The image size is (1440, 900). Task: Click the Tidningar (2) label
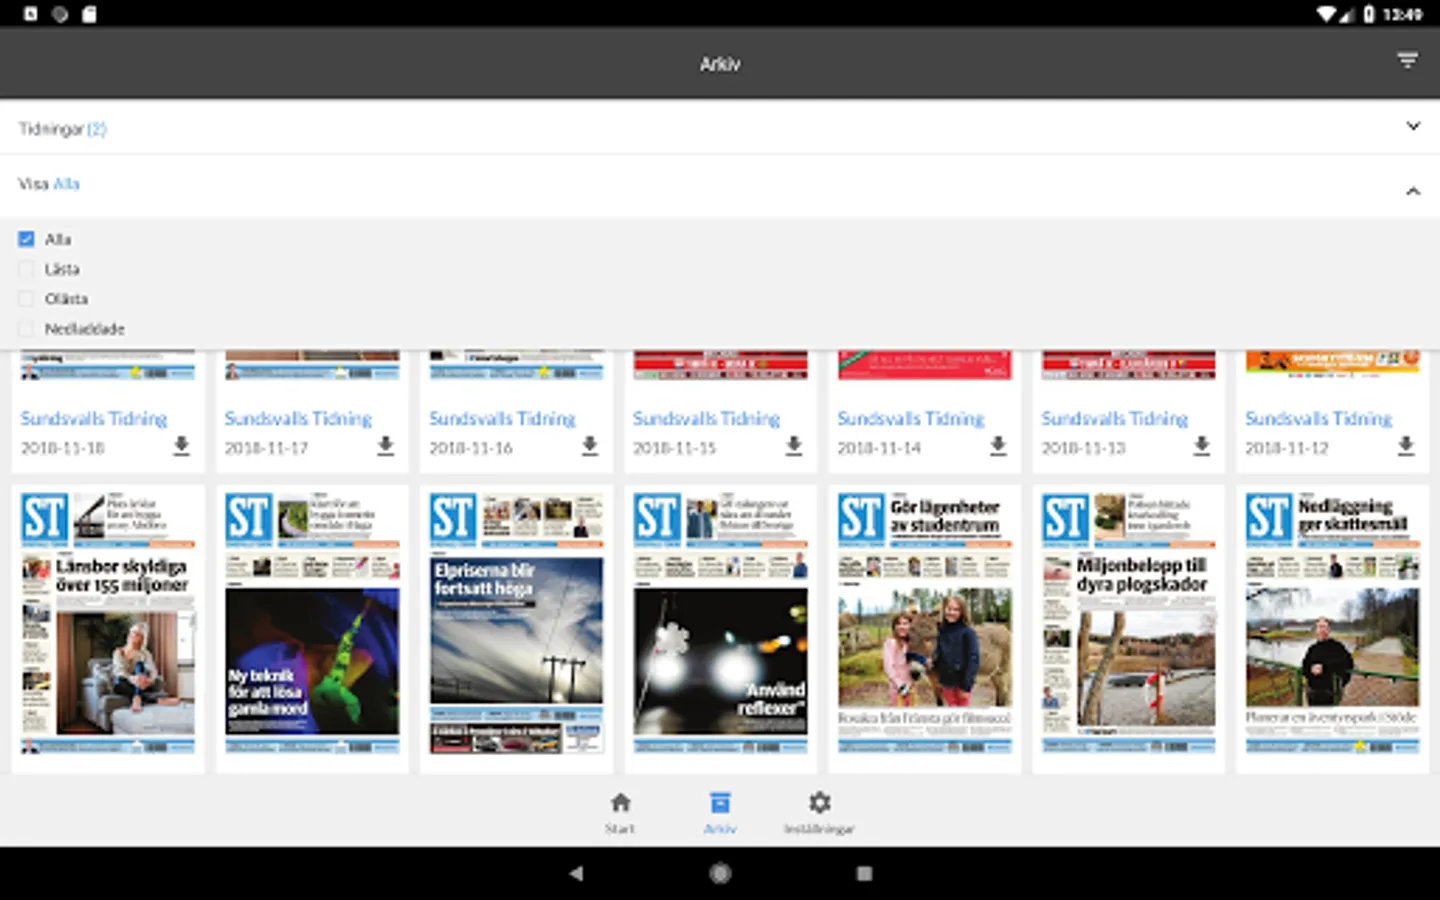[62, 129]
